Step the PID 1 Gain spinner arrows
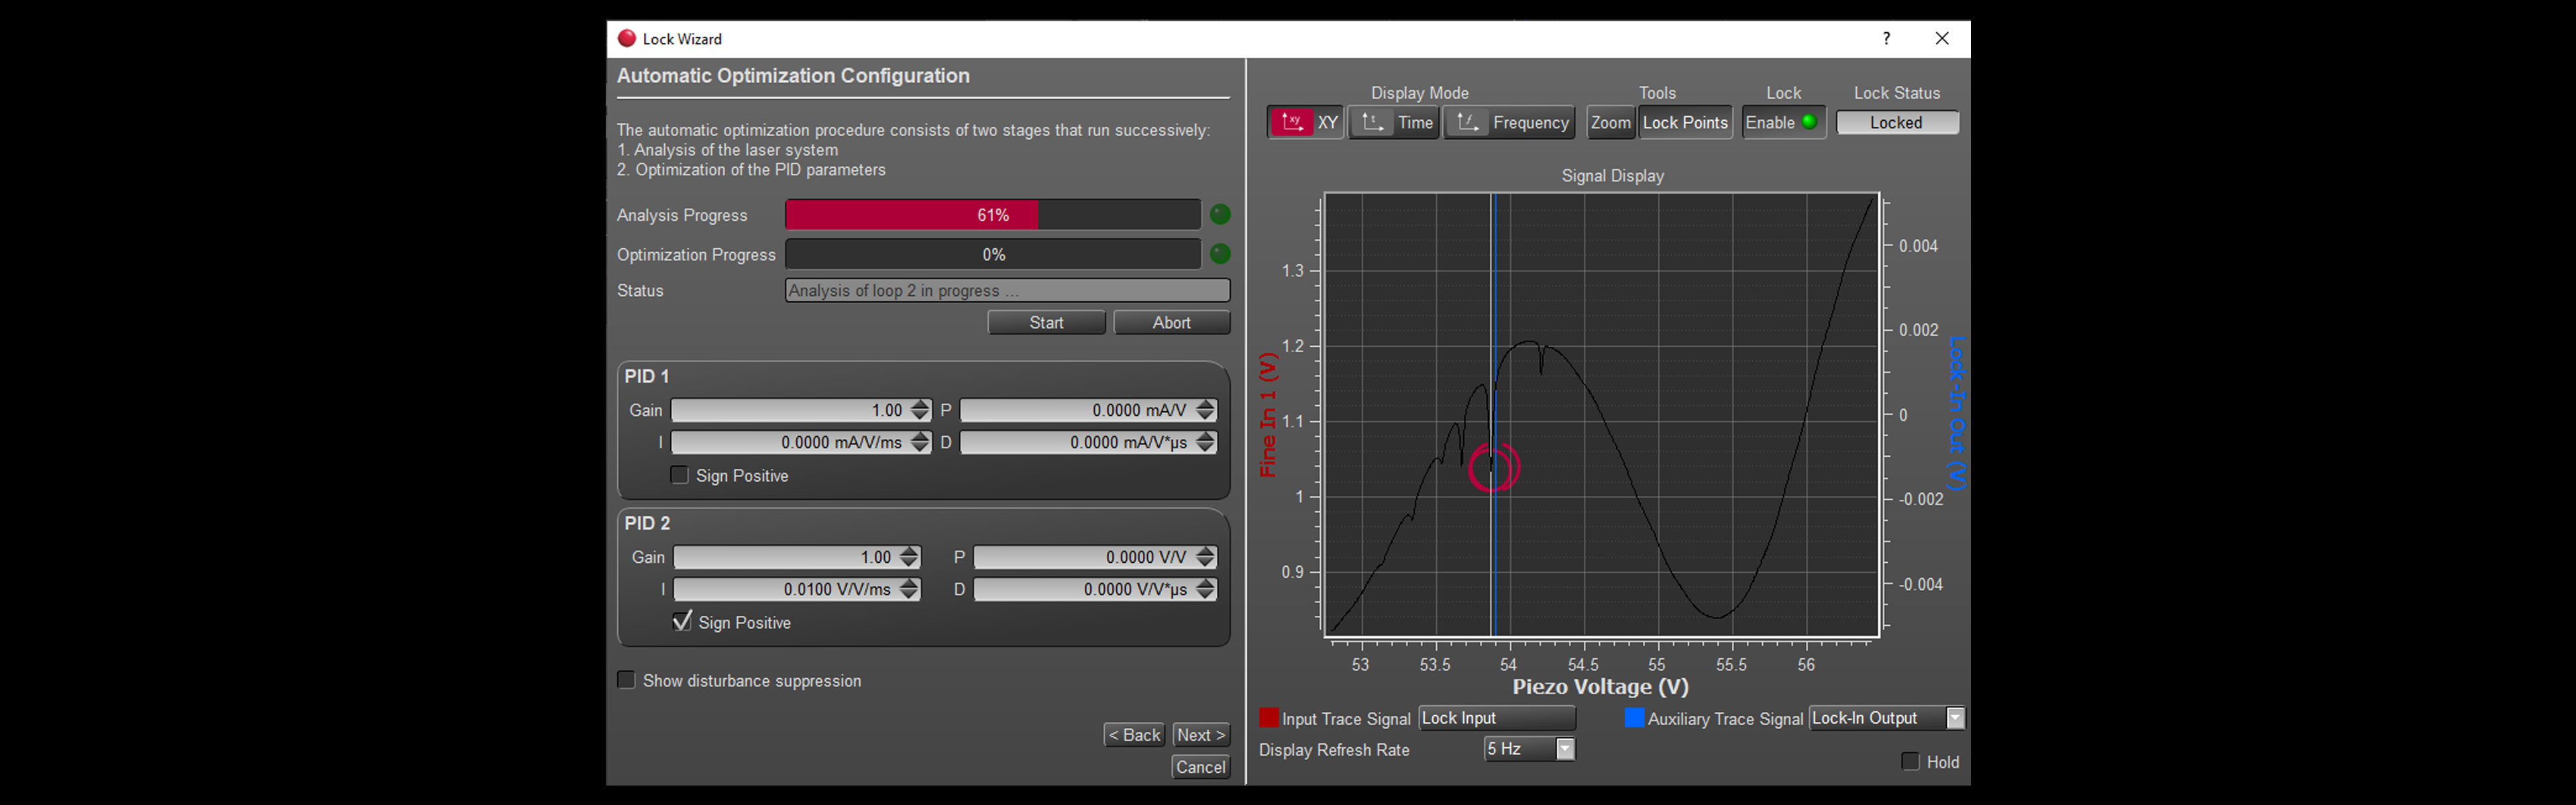 [920, 410]
